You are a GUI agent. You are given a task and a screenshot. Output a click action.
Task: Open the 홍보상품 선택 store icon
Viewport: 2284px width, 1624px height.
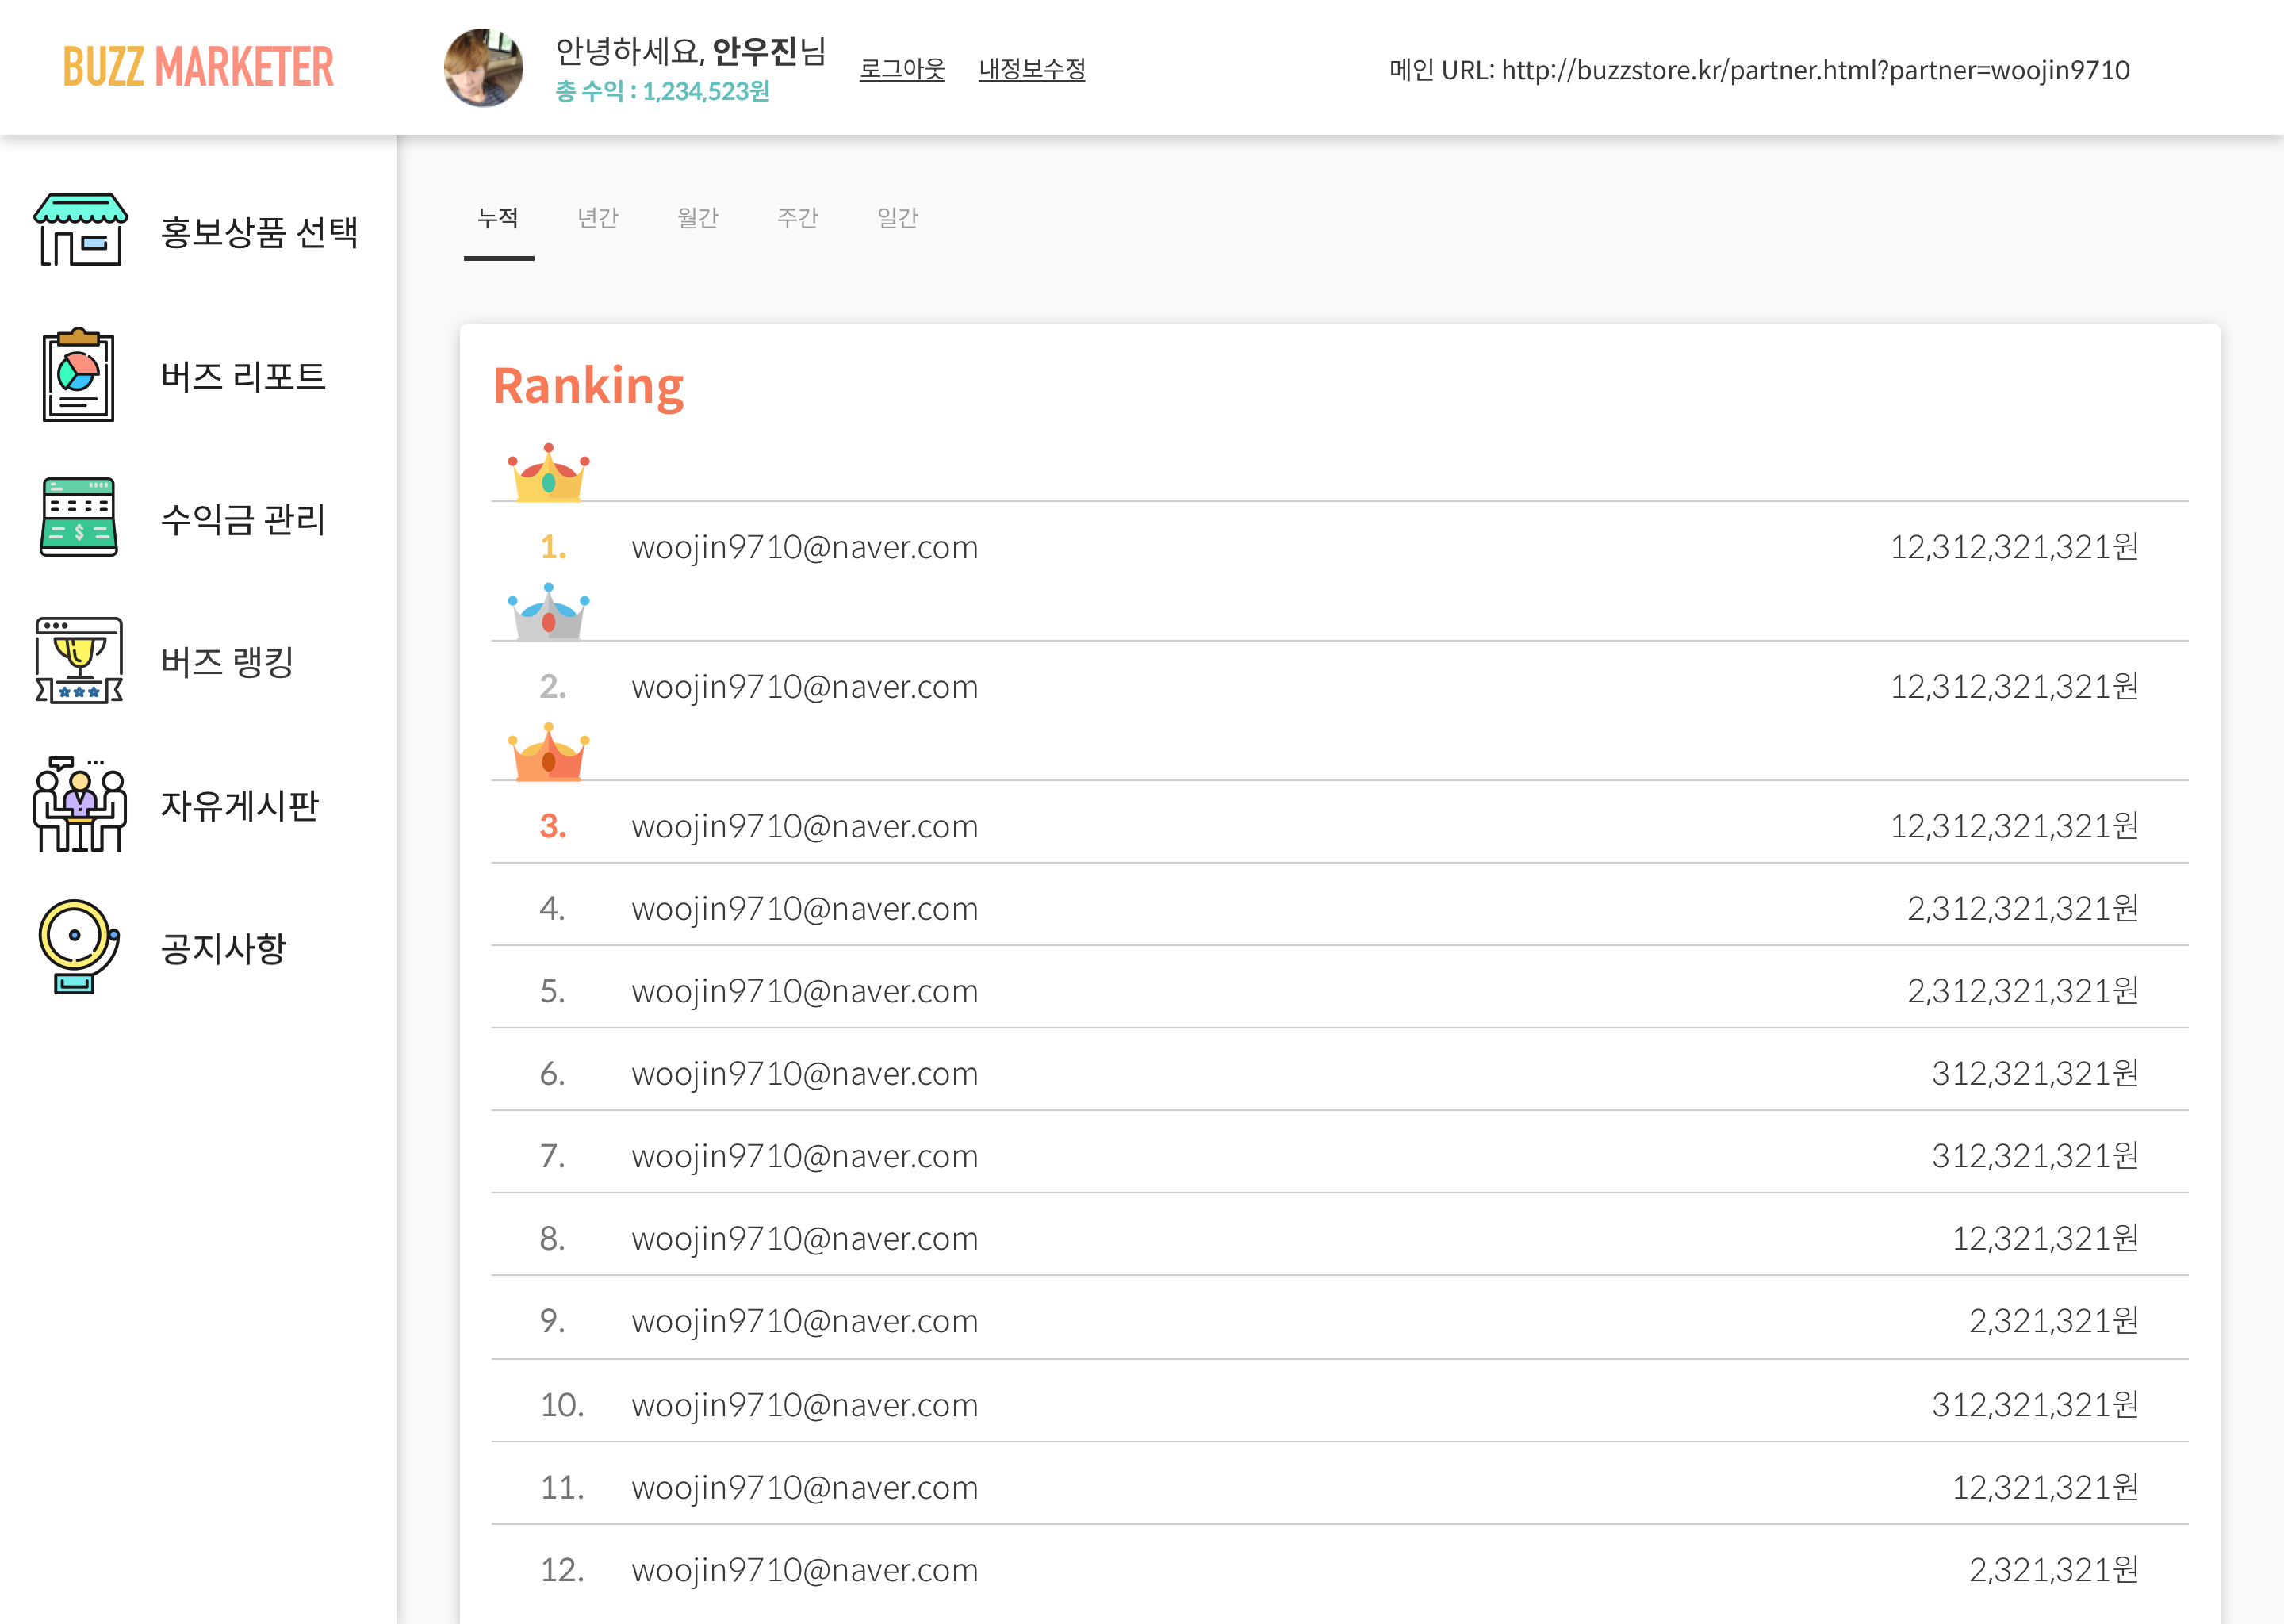pos(80,230)
